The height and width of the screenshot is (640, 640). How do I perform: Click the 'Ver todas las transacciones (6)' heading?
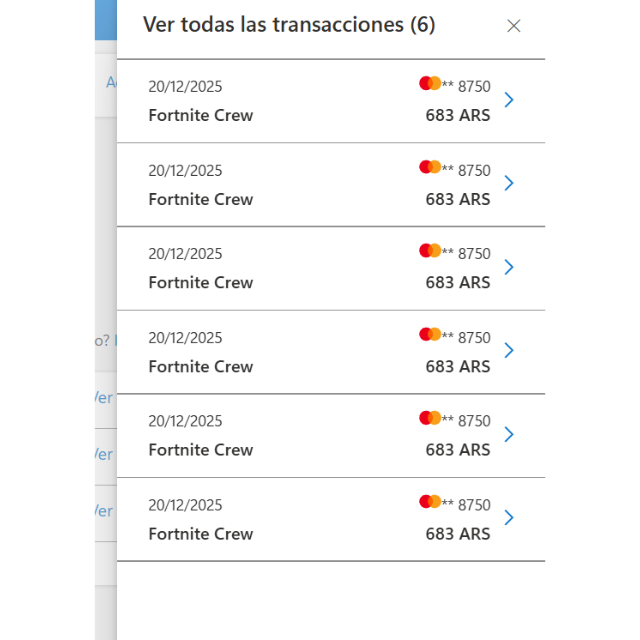pos(289,25)
